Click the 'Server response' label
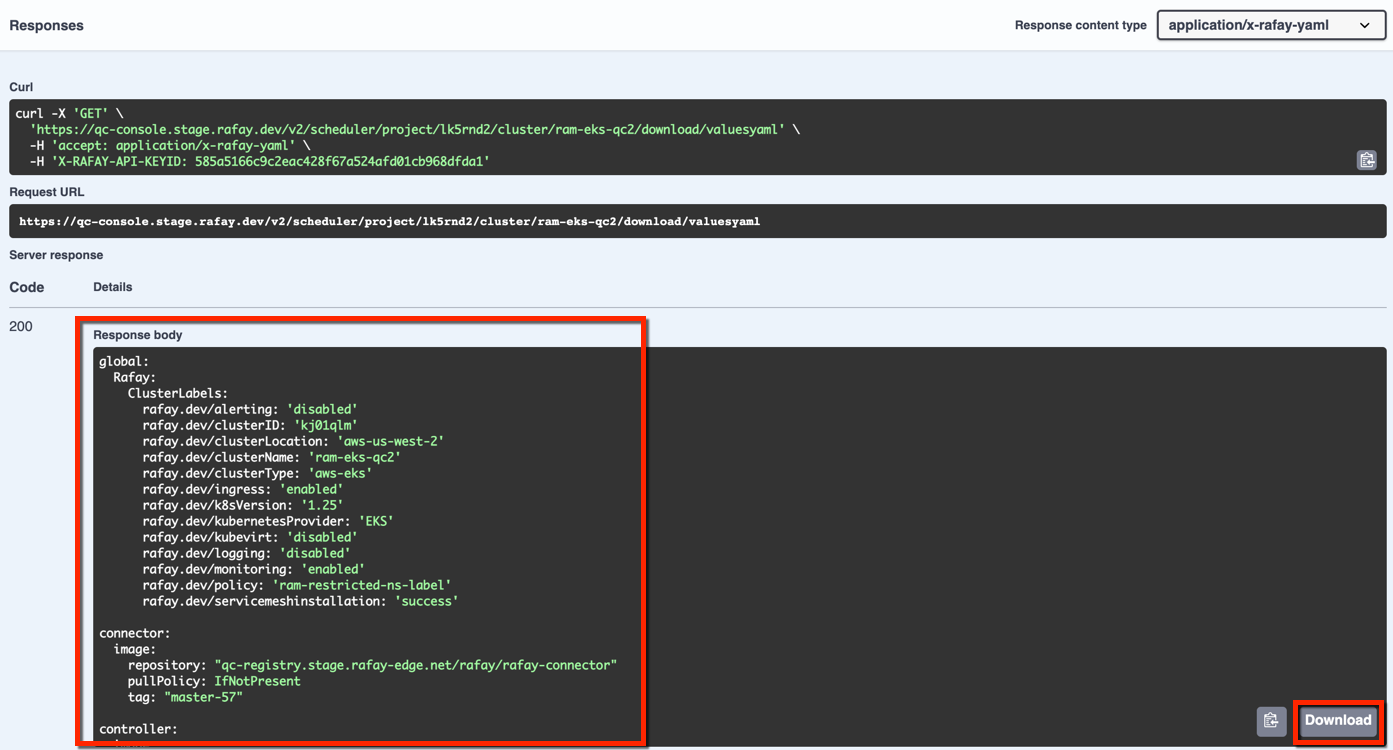Viewport: 1393px width, 750px height. point(56,255)
